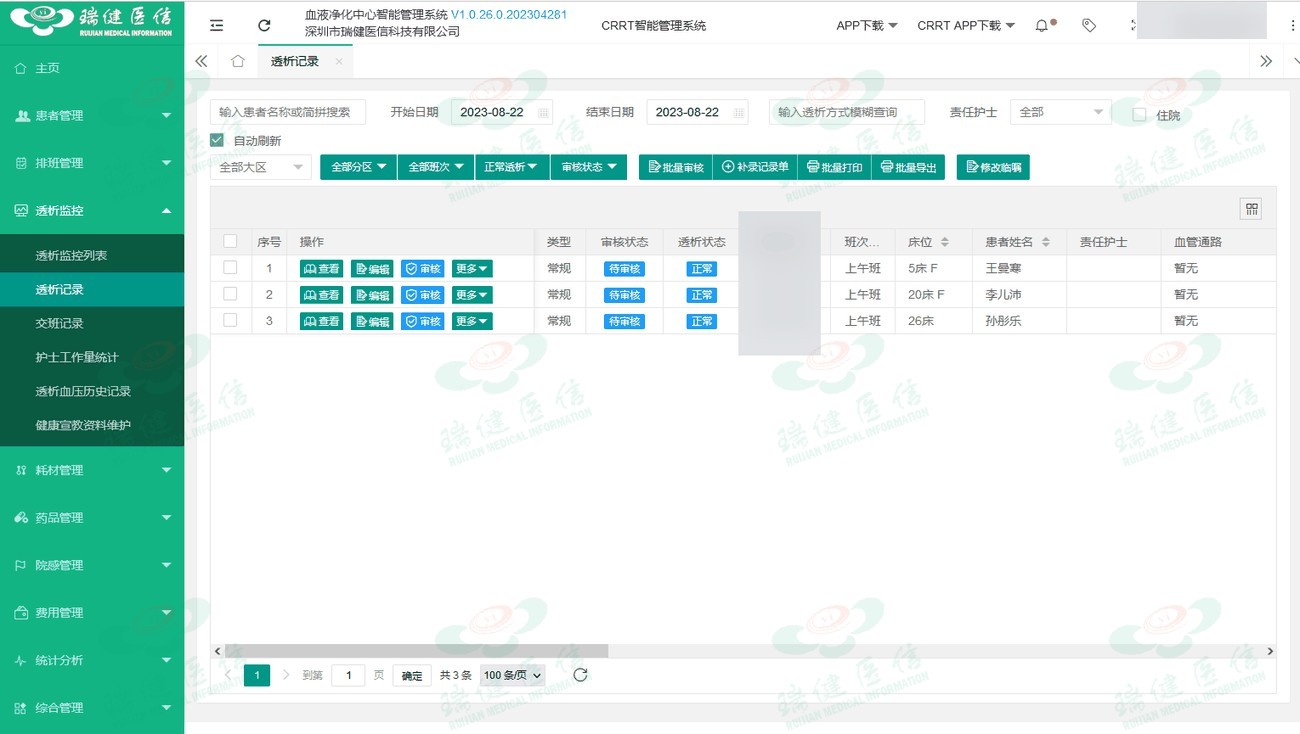This screenshot has height=734, width=1300.
Task: Click the patient name search field
Action: 288,112
